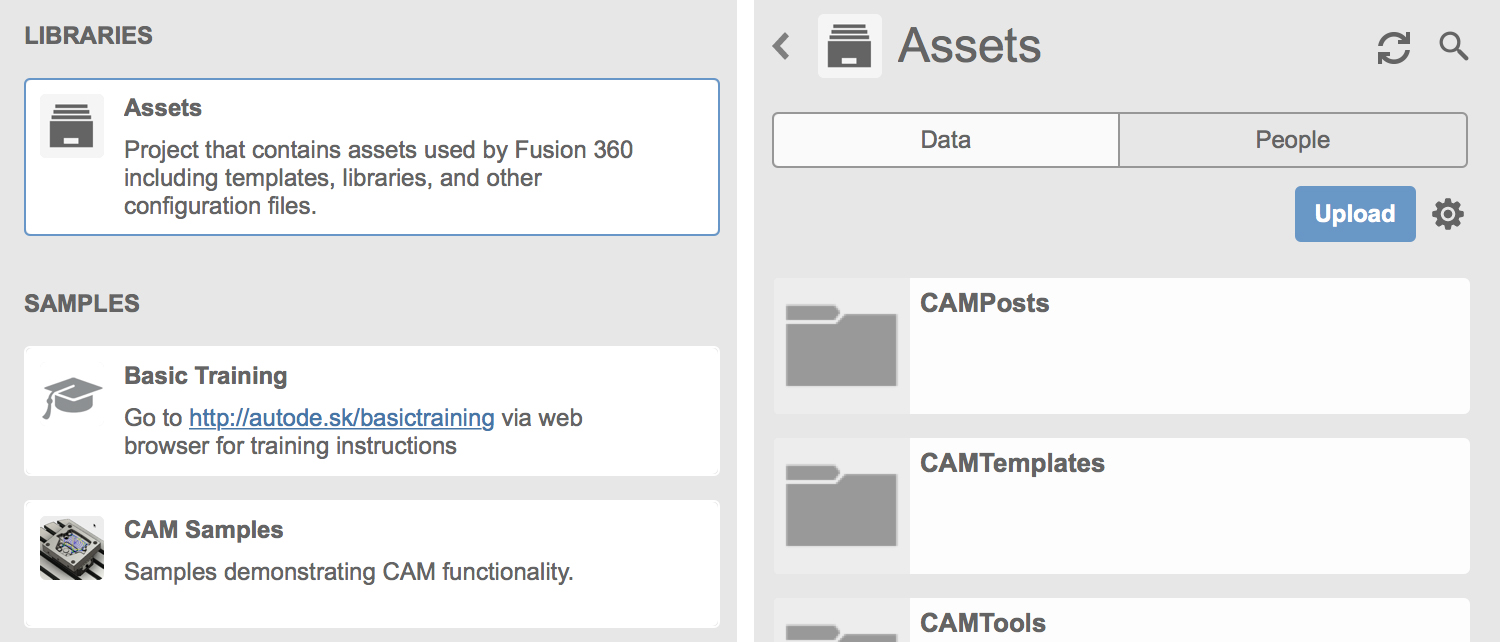Open the Basic Training sample entry
Image resolution: width=1500 pixels, height=642 pixels.
click(371, 410)
